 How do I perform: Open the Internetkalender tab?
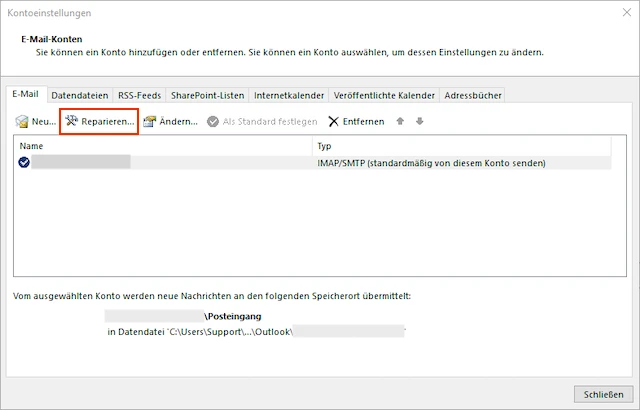point(289,95)
